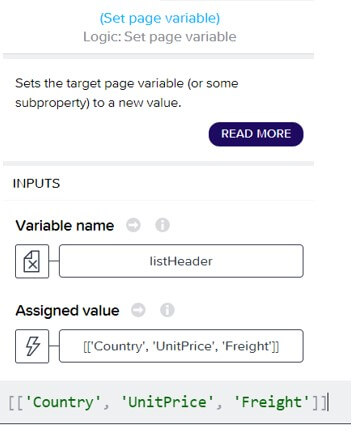Click the READ MORE button

click(x=256, y=134)
